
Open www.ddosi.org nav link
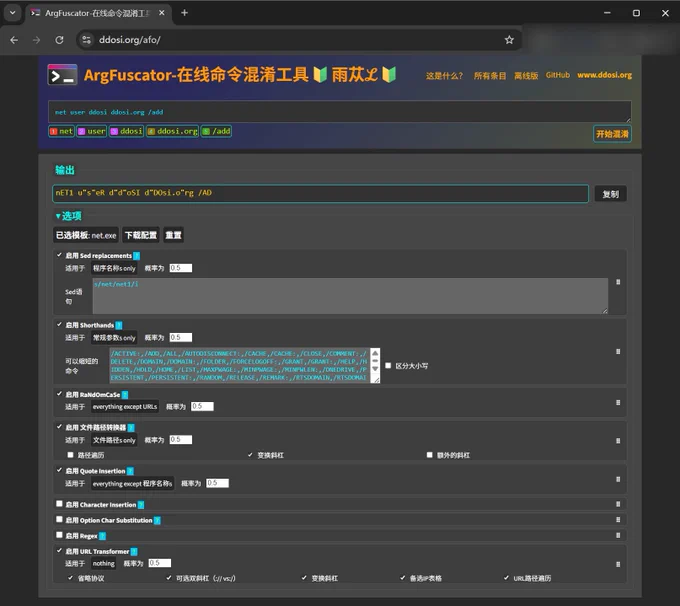tap(604, 75)
